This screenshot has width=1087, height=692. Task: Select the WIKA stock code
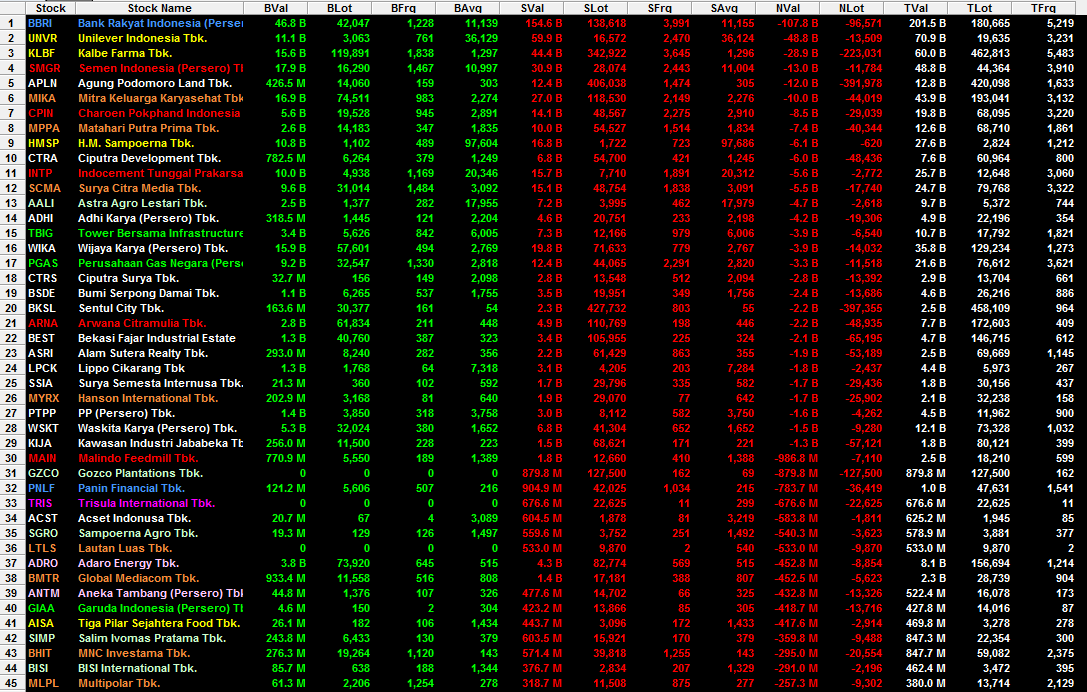click(42, 248)
